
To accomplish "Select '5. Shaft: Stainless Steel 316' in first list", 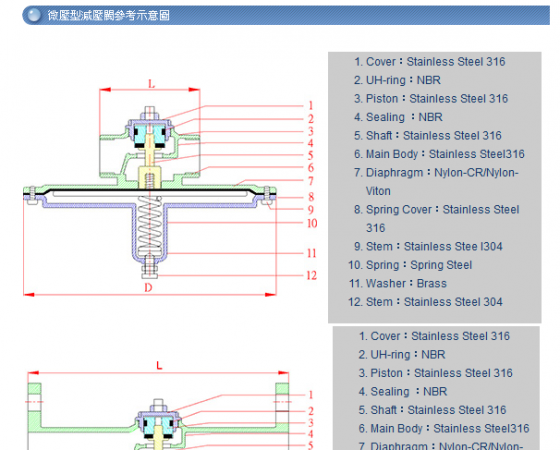I will click(x=428, y=136).
